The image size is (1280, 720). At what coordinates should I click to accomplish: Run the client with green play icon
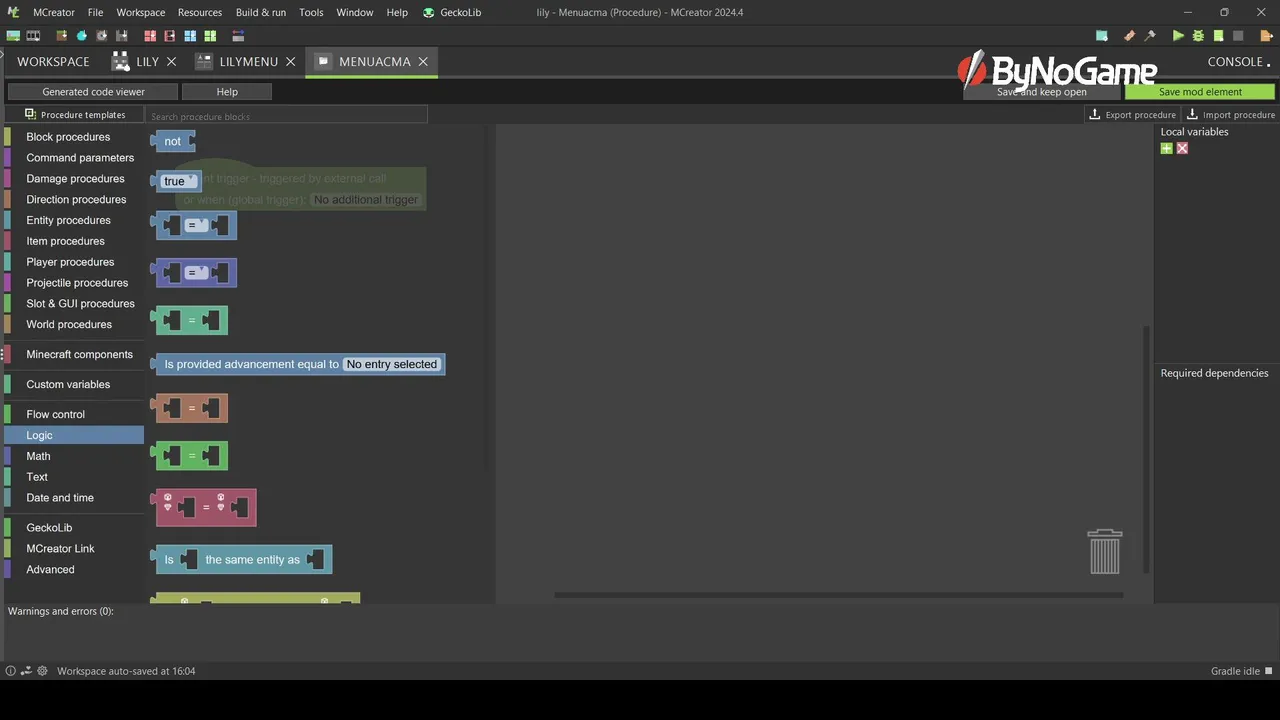(x=1178, y=36)
